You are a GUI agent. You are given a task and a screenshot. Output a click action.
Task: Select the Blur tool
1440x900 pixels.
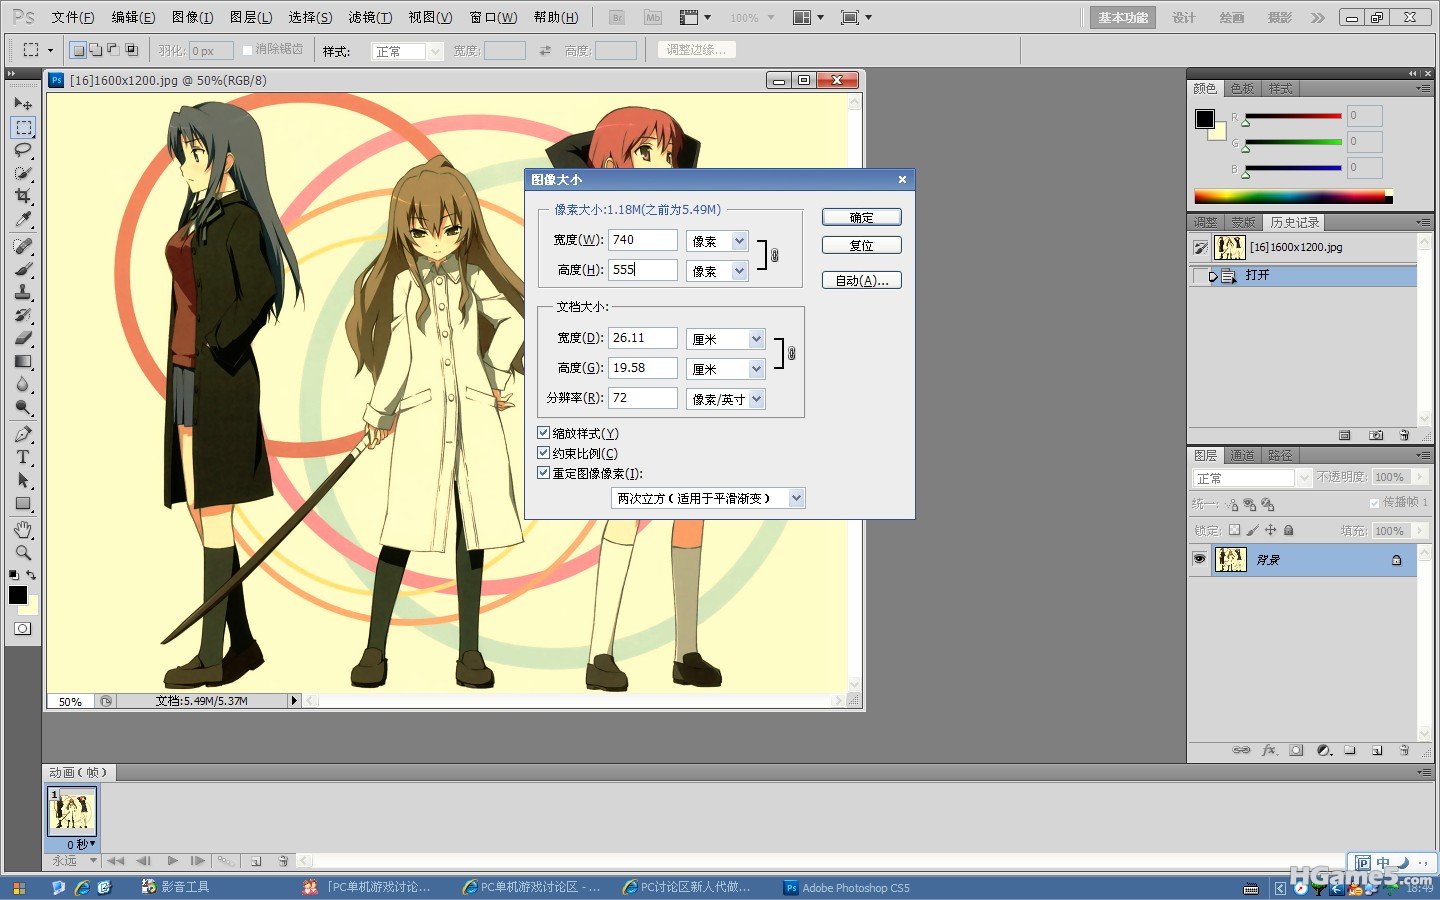[23, 384]
